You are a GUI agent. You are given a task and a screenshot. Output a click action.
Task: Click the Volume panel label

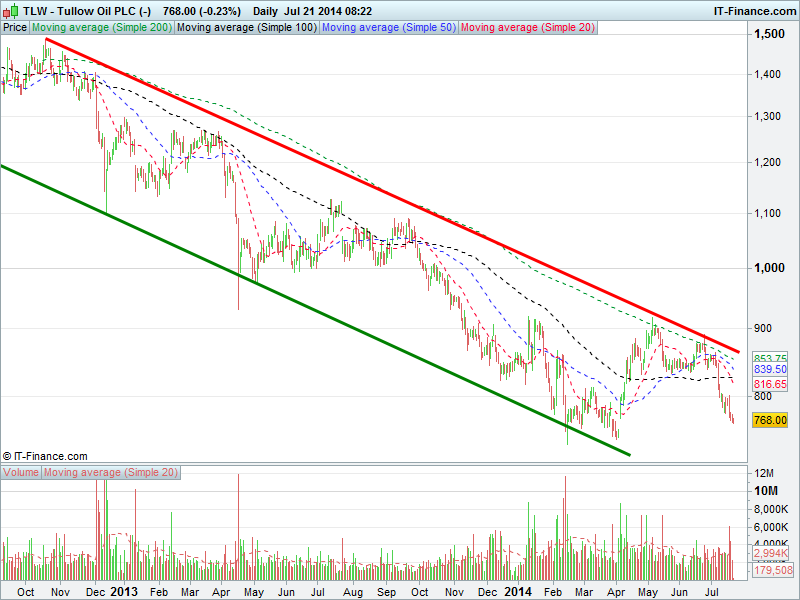pos(21,472)
